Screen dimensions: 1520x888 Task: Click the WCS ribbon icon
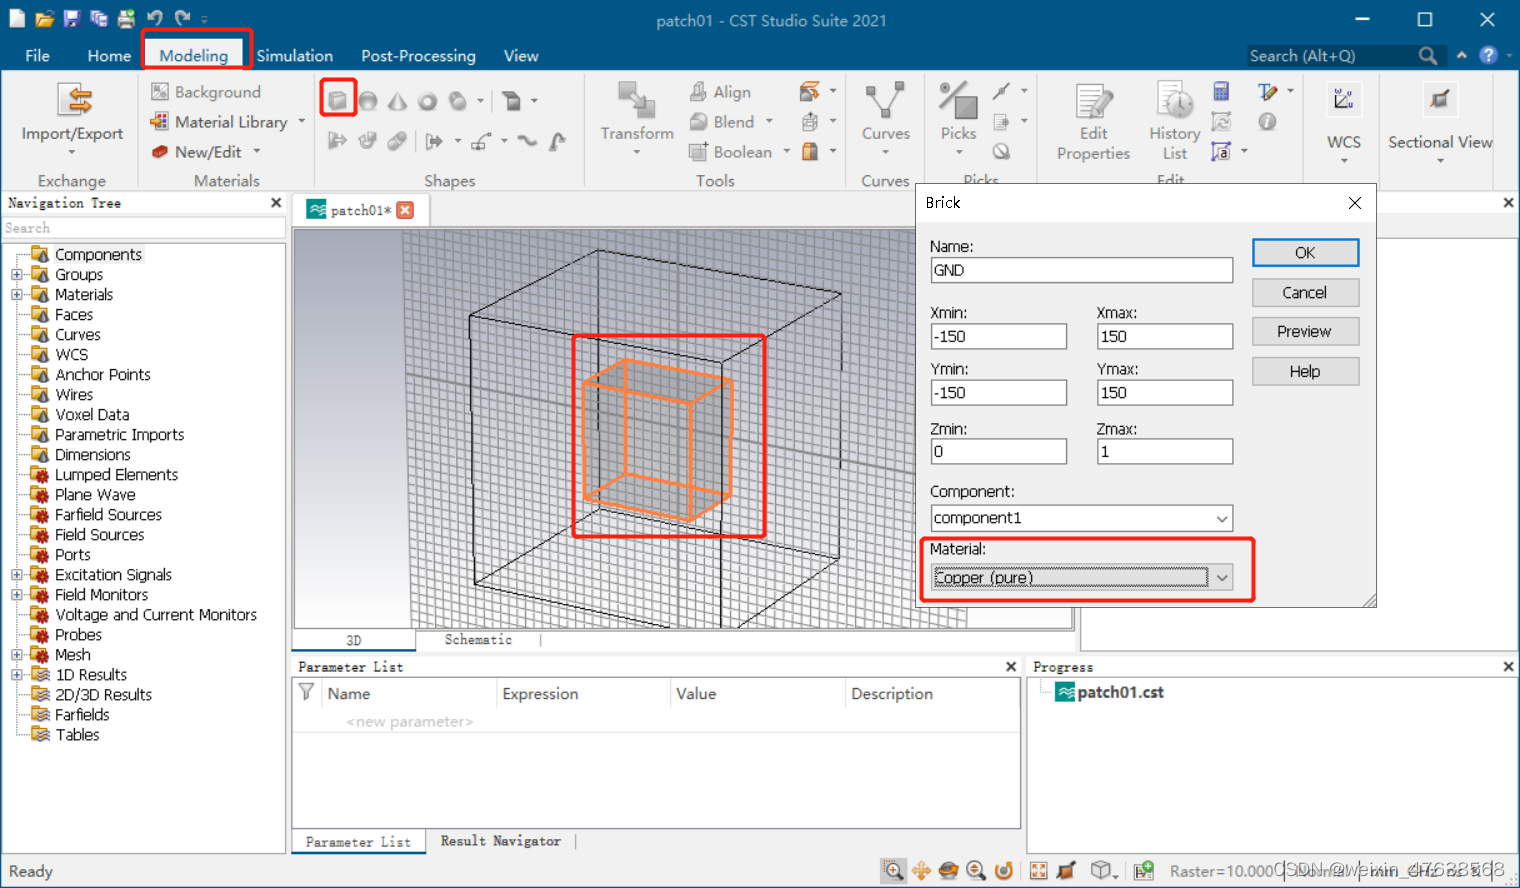pyautogui.click(x=1343, y=100)
